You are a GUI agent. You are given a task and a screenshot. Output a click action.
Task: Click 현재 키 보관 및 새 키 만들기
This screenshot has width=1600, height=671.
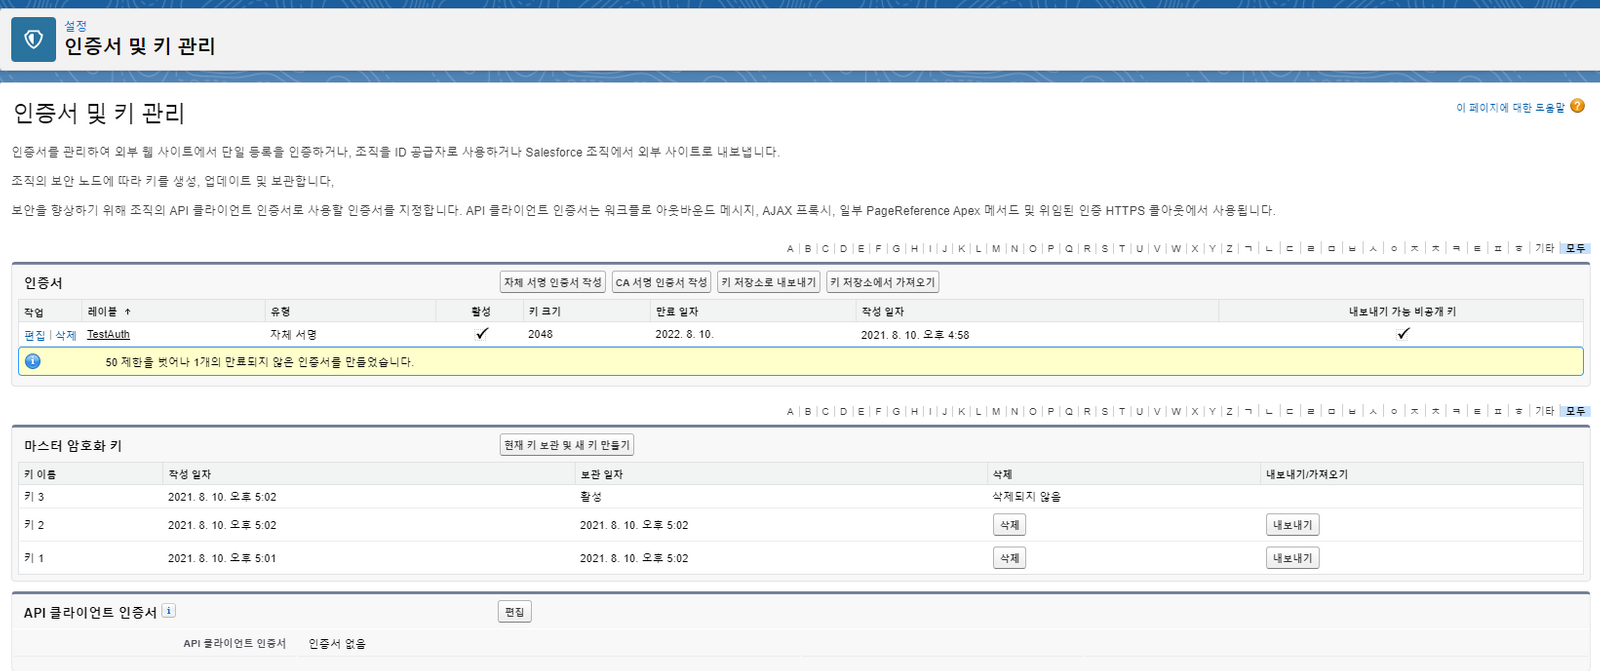[x=566, y=445]
